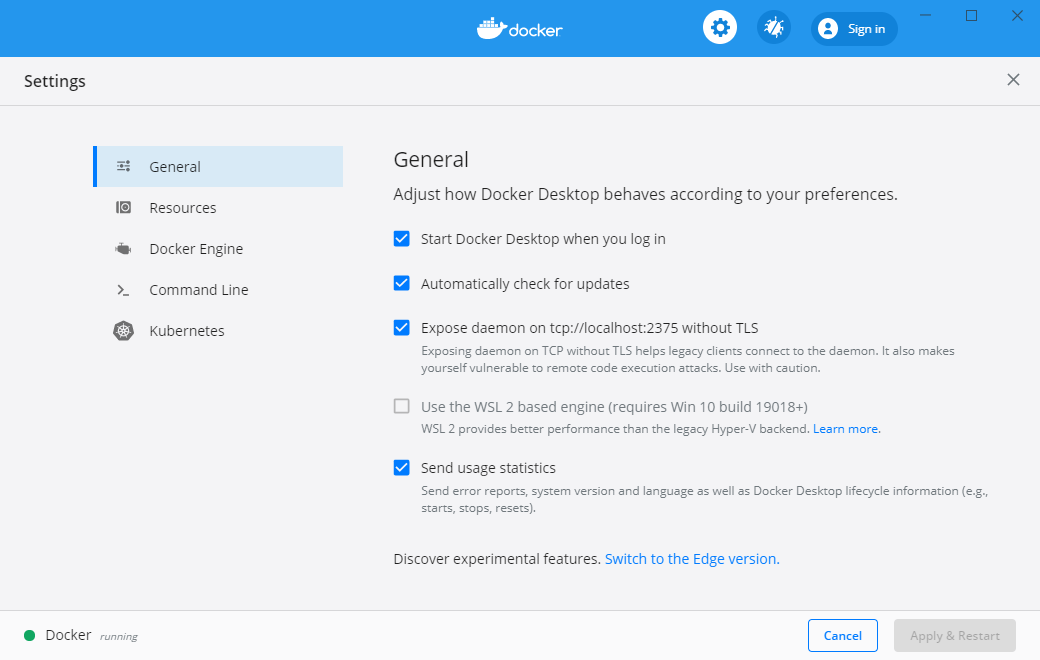Disable Start Docker Desktop when you log in
The image size is (1040, 660).
(x=401, y=239)
